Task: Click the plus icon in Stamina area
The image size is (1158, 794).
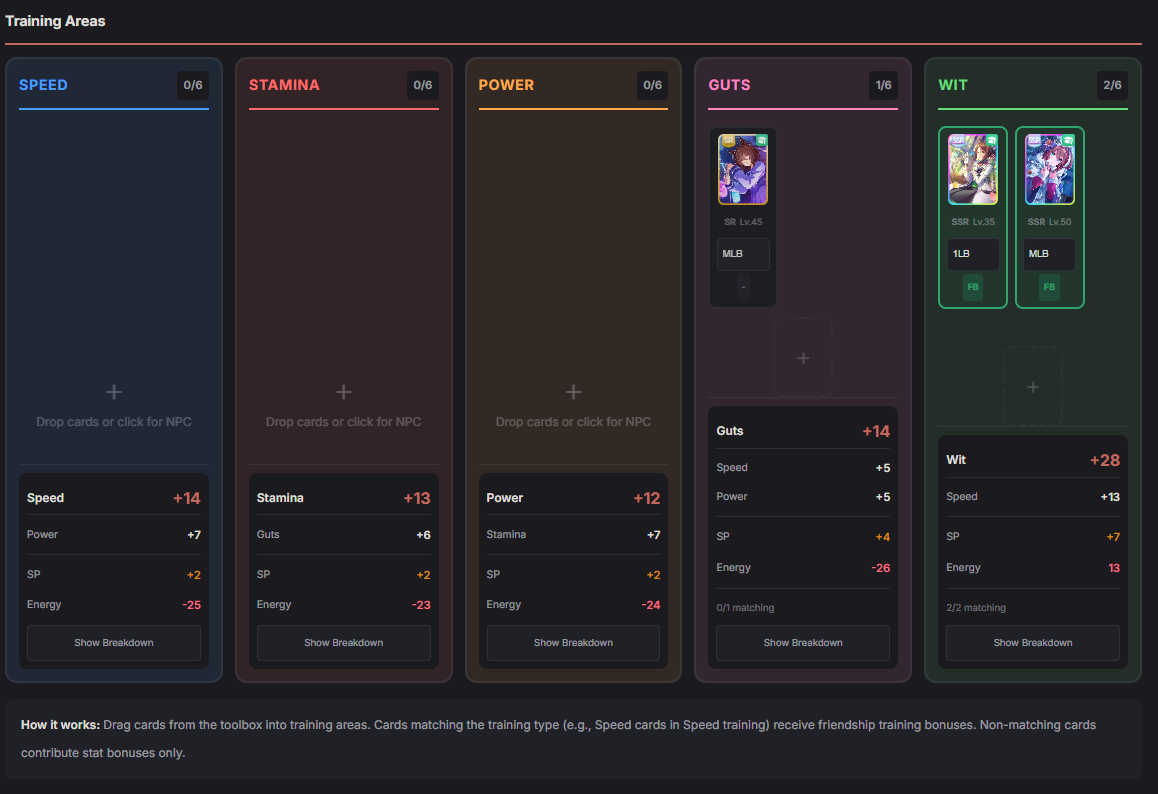Action: pyautogui.click(x=343, y=391)
